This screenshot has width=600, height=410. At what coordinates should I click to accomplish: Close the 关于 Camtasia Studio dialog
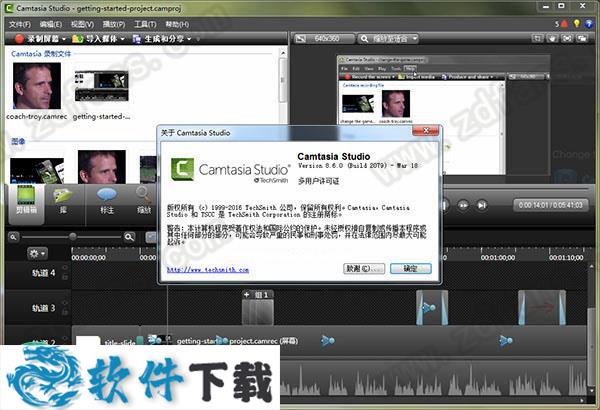click(x=426, y=131)
